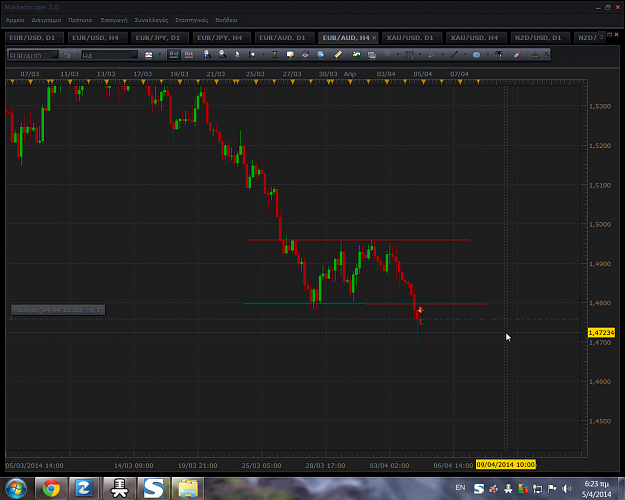The width and height of the screenshot is (625, 500).
Task: Switch to the XAU/USD, H4 tab
Action: pyautogui.click(x=474, y=38)
